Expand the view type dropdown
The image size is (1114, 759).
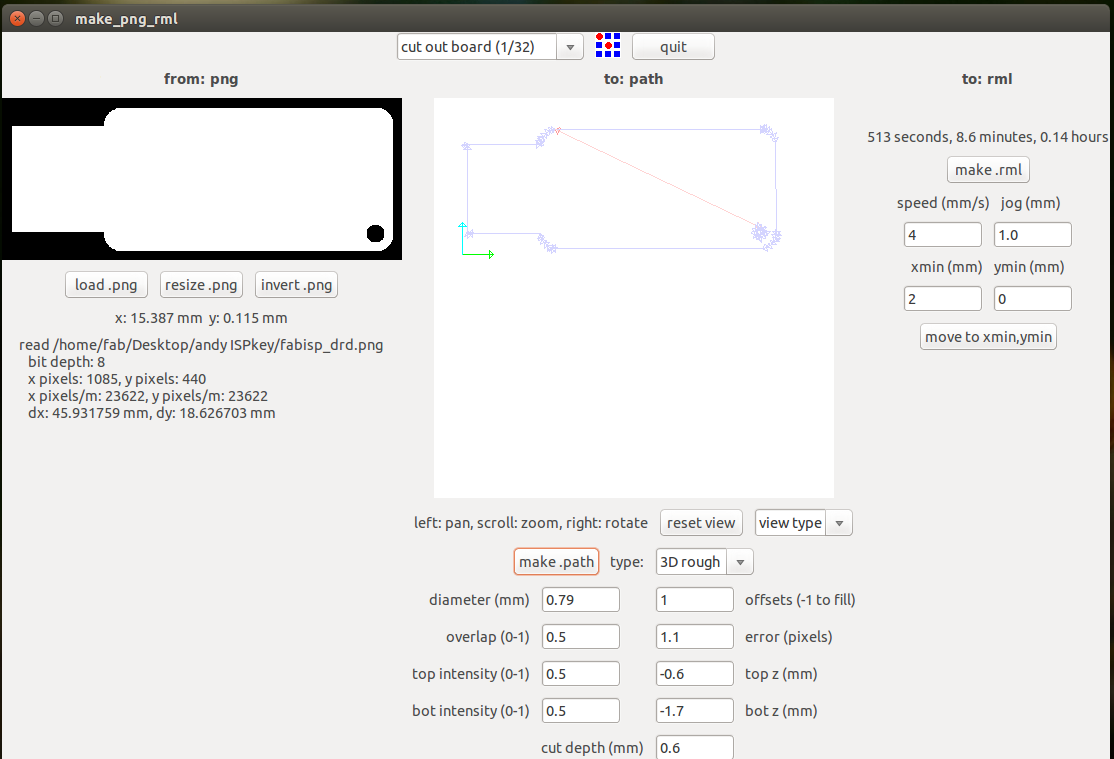click(803, 523)
